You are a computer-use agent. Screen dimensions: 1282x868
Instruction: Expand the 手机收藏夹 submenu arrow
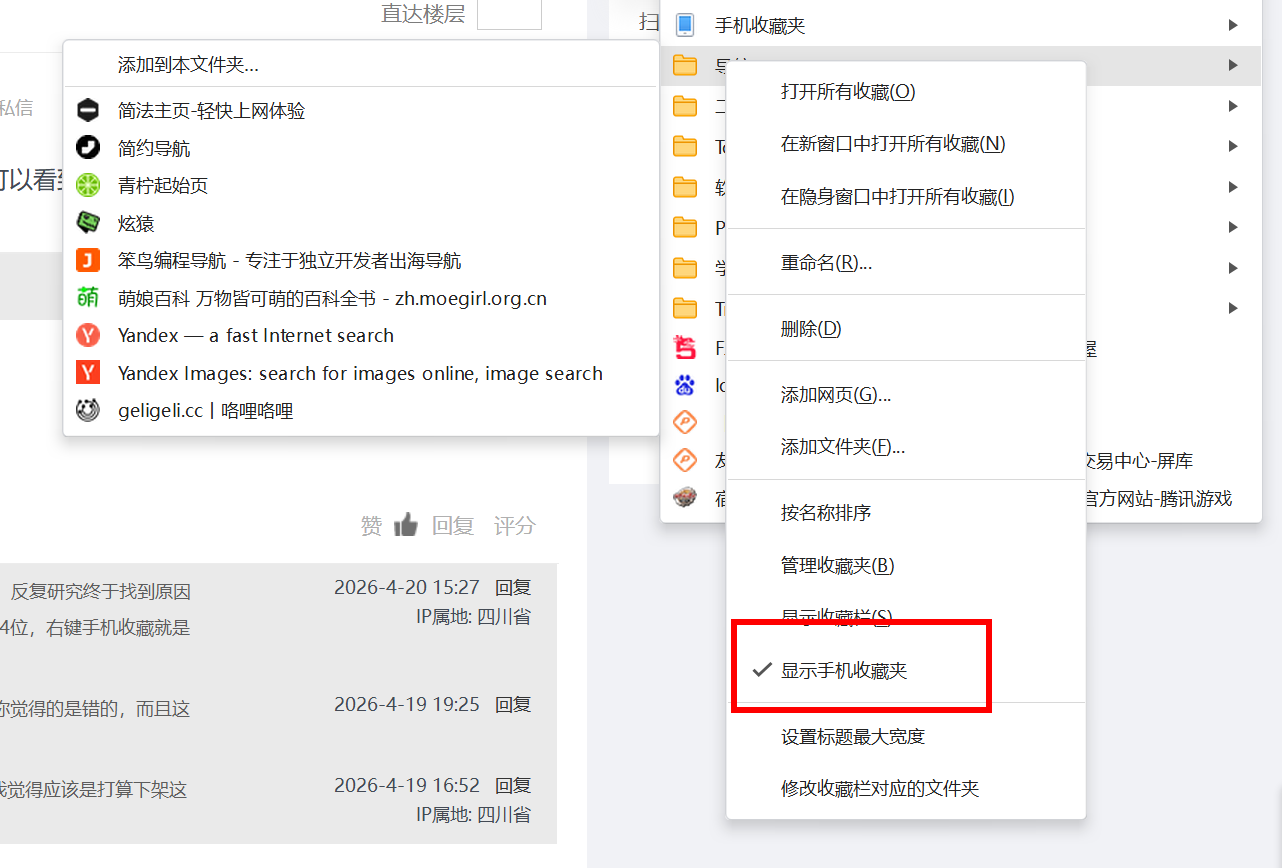tap(1233, 26)
